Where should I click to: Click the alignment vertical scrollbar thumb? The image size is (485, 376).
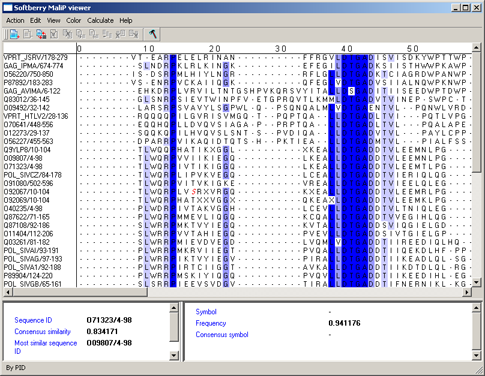pos(476,112)
